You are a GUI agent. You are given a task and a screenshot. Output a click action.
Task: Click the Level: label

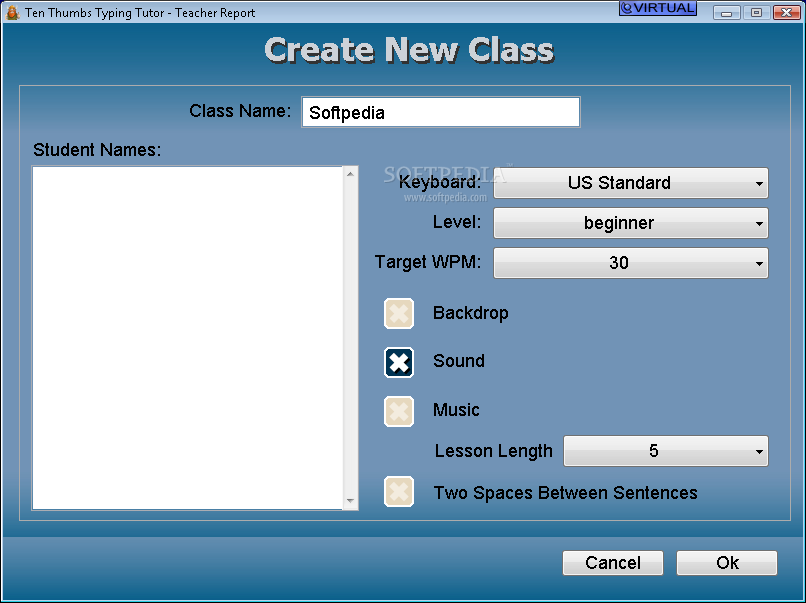[x=457, y=222]
